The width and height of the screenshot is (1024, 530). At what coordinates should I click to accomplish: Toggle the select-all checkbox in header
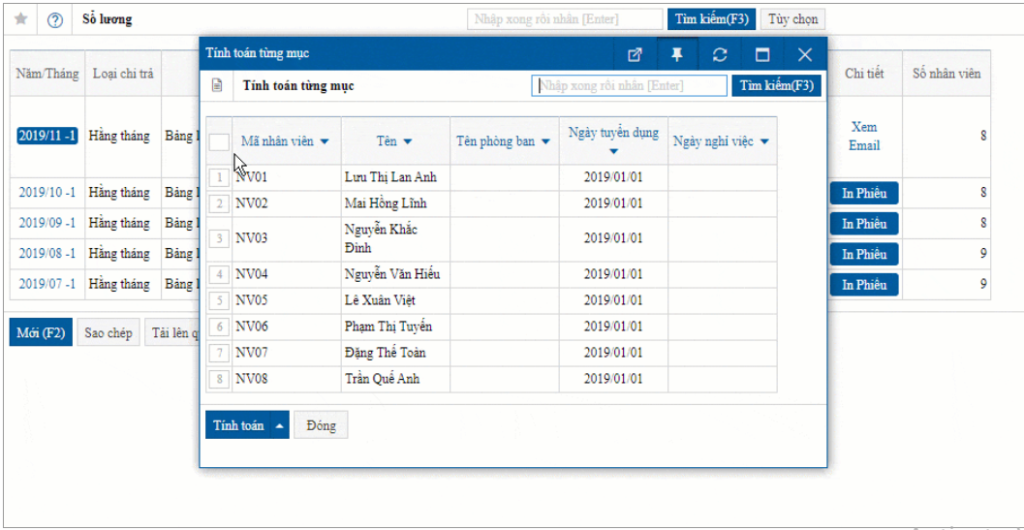[219, 142]
